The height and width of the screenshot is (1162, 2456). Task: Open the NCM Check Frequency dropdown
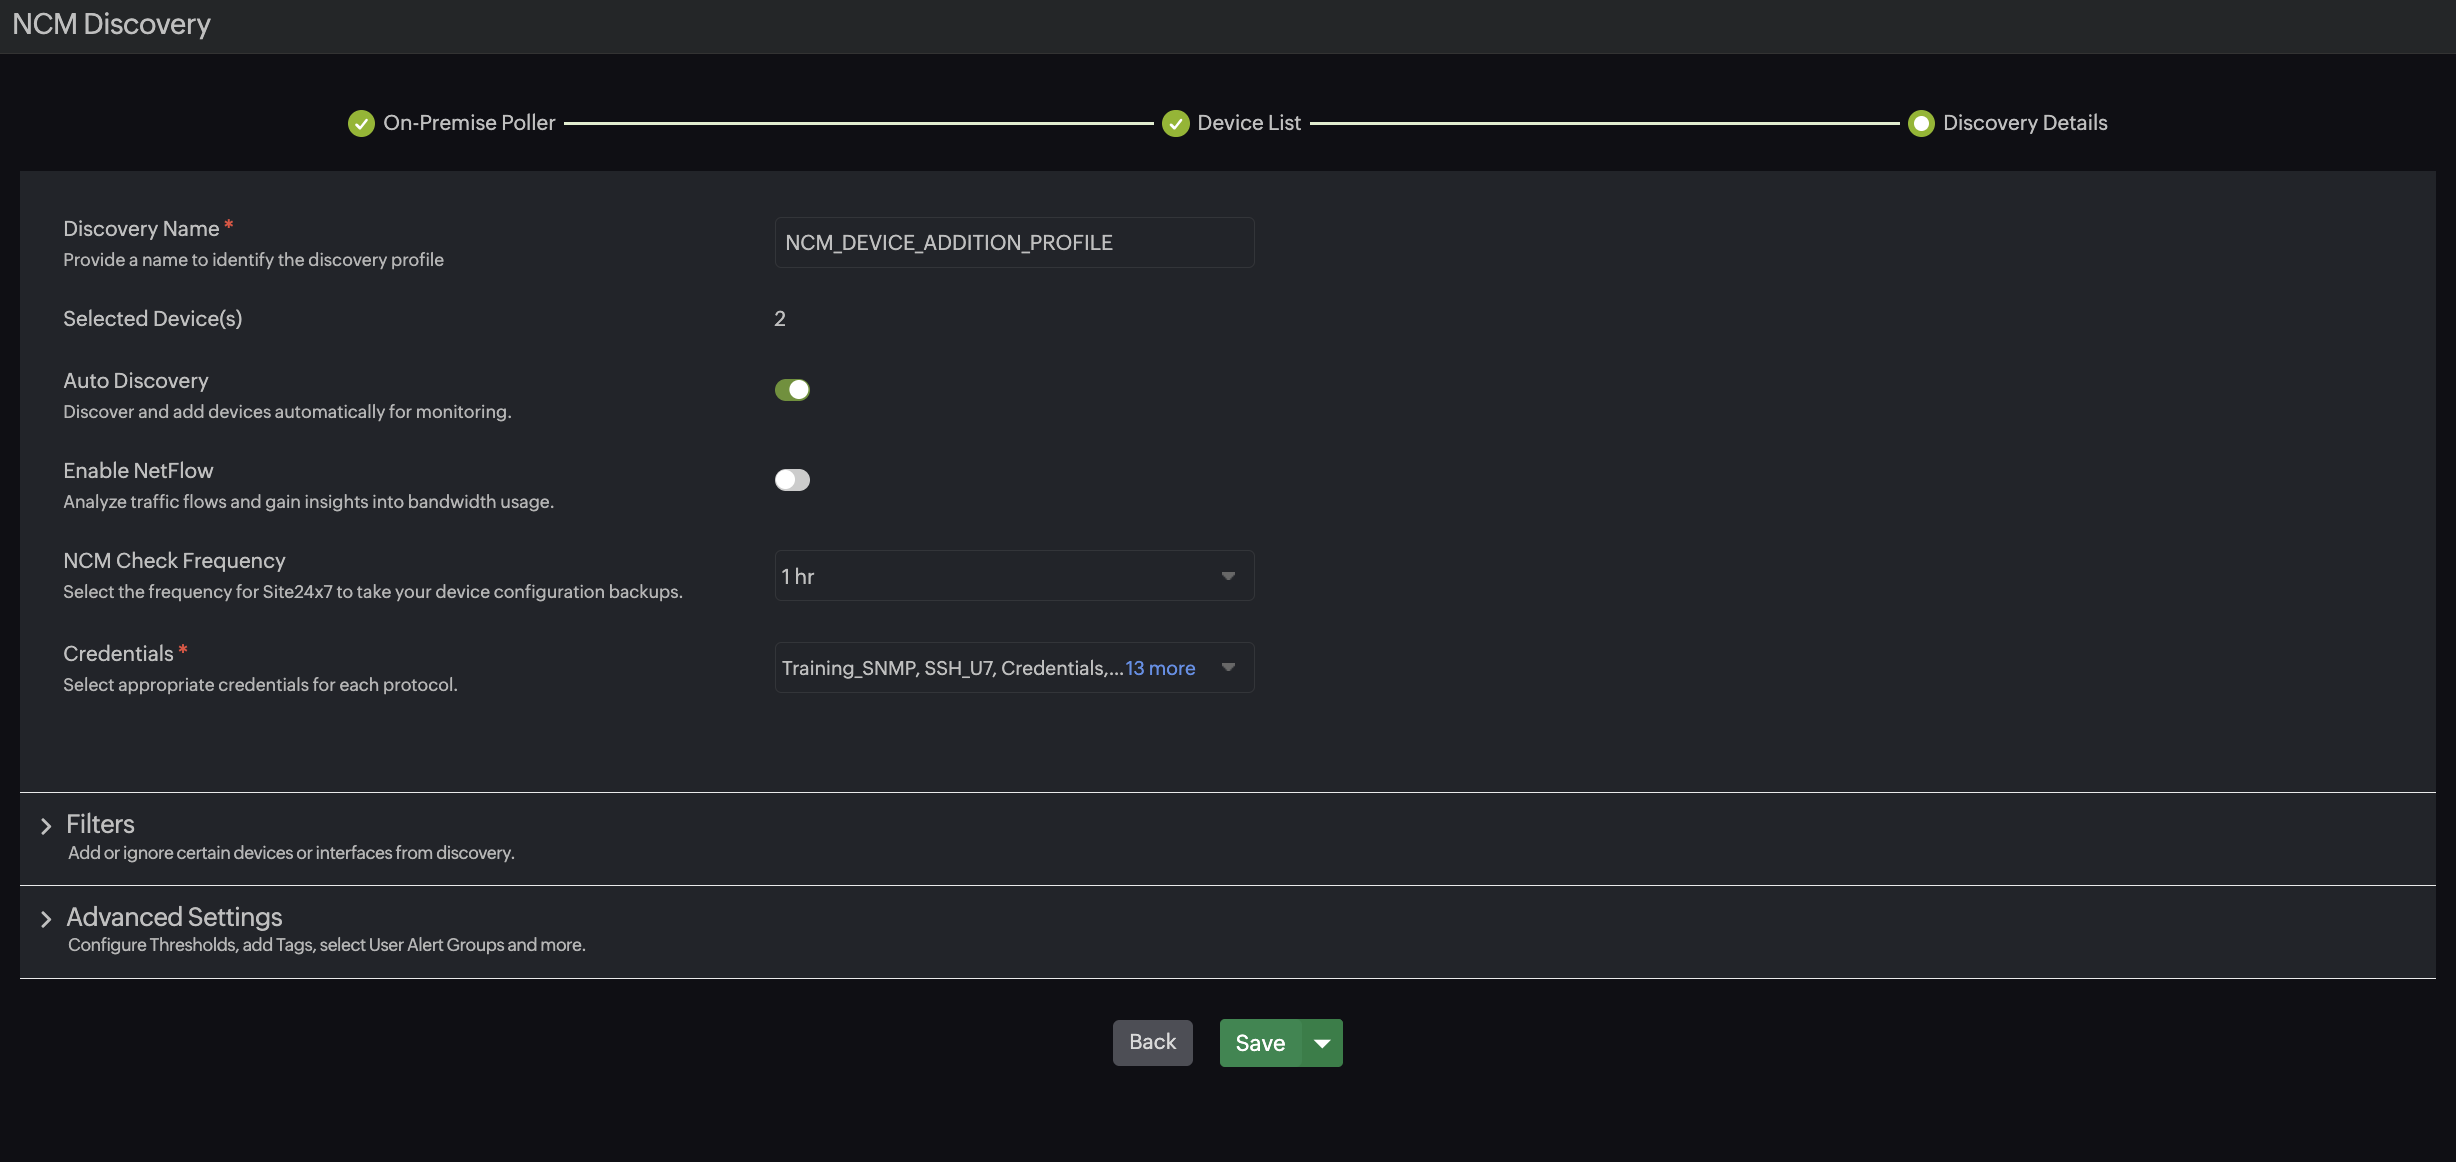coord(1013,575)
